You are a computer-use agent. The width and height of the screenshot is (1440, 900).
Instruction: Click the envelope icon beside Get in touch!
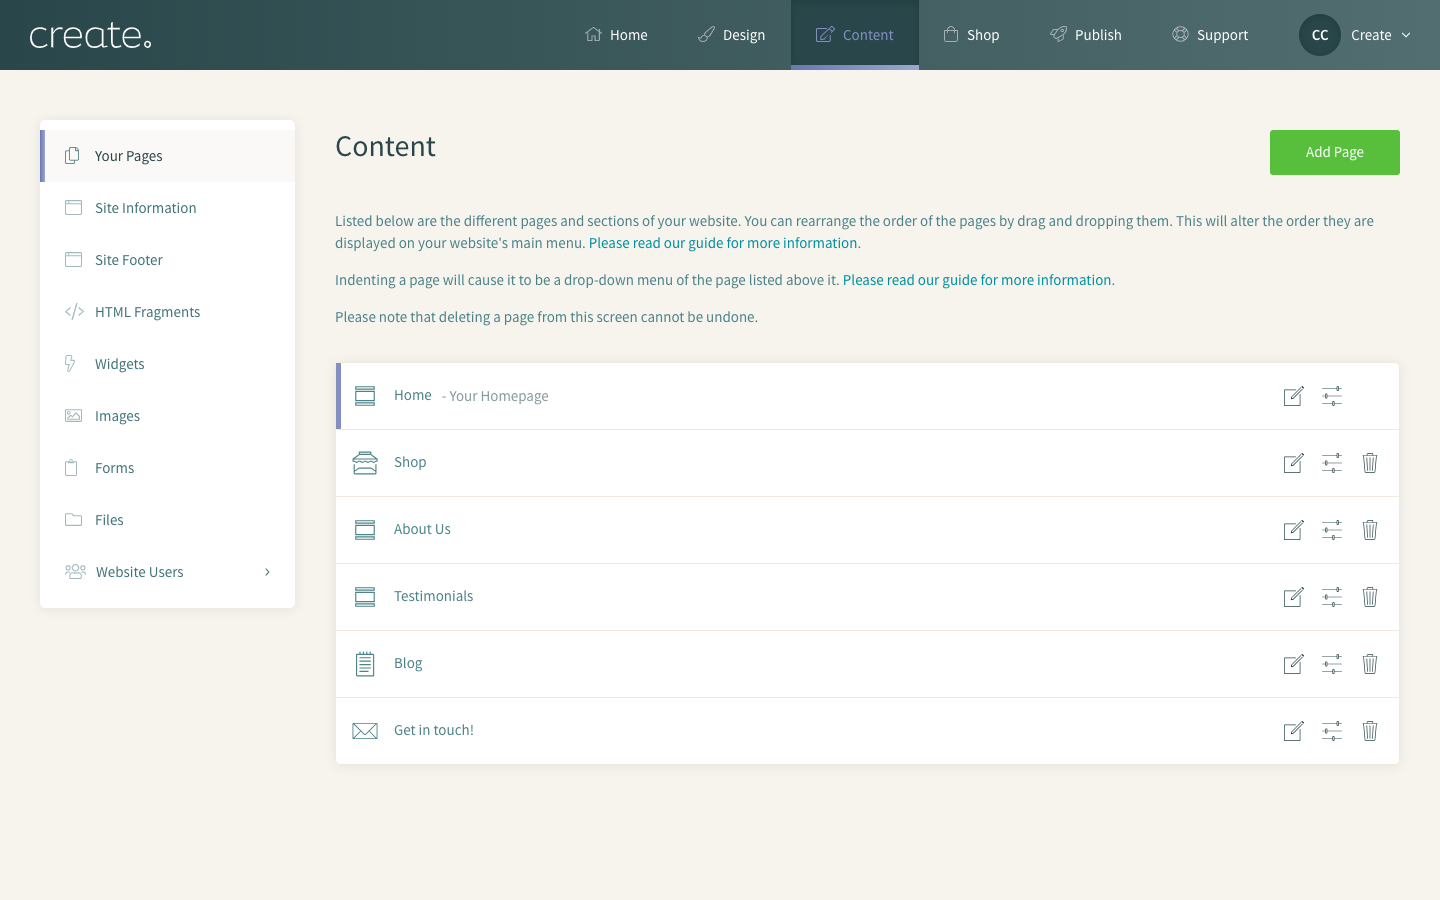coord(365,731)
